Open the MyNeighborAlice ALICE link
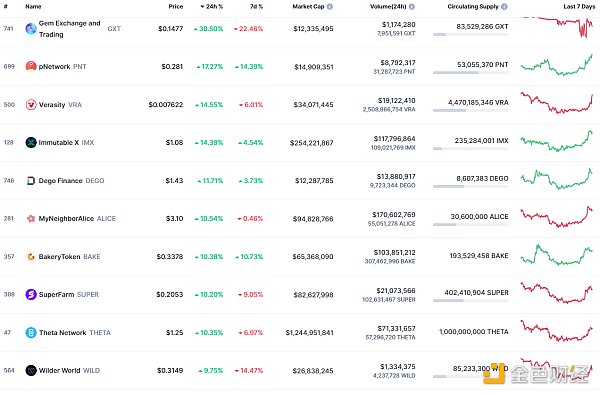 (x=77, y=219)
